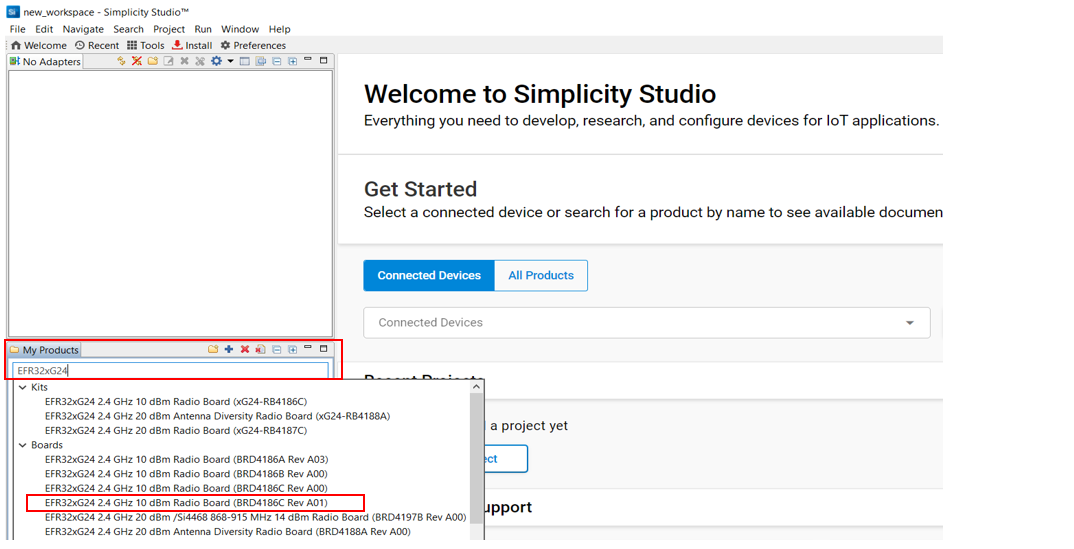
Task: Open the Window menu
Action: (x=240, y=29)
